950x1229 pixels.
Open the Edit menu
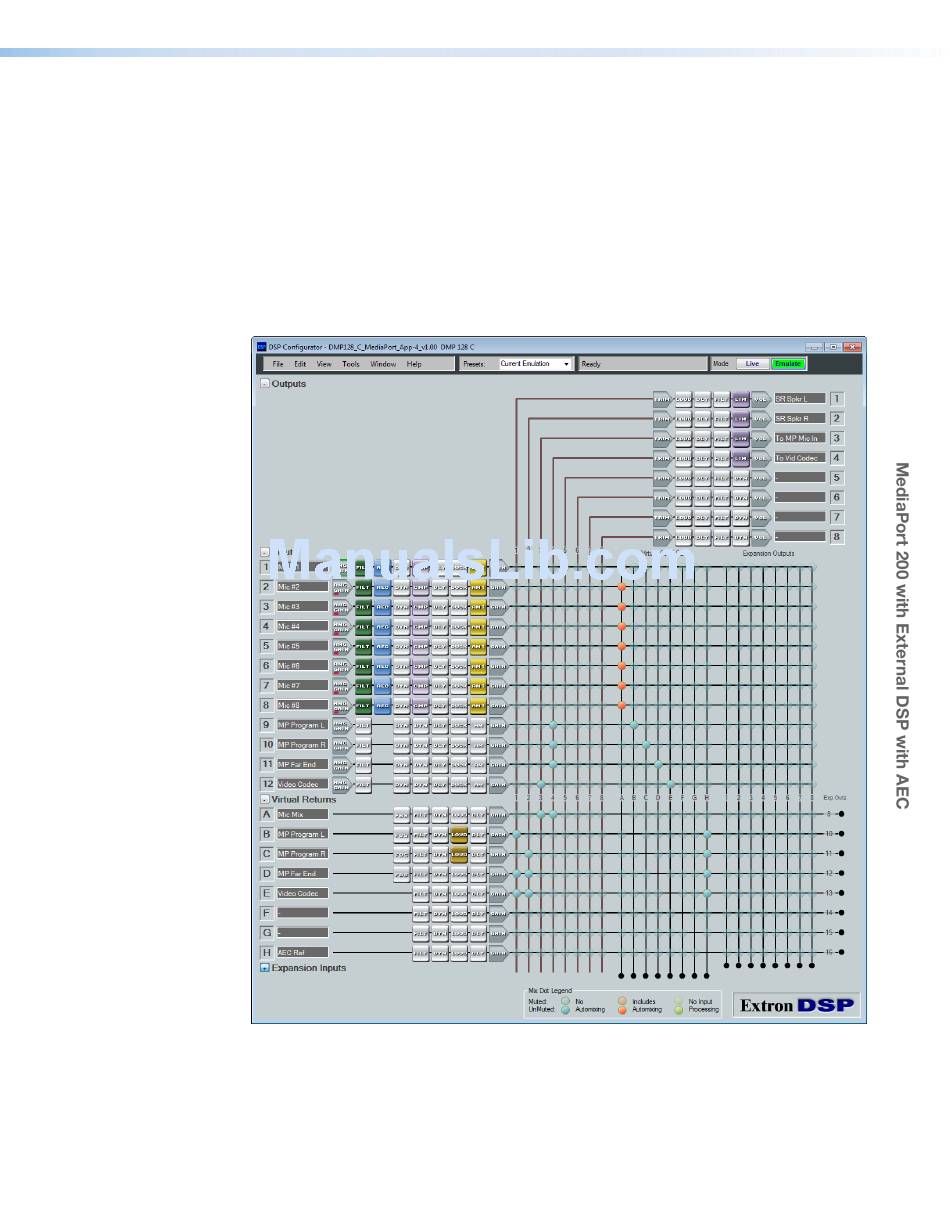[300, 364]
